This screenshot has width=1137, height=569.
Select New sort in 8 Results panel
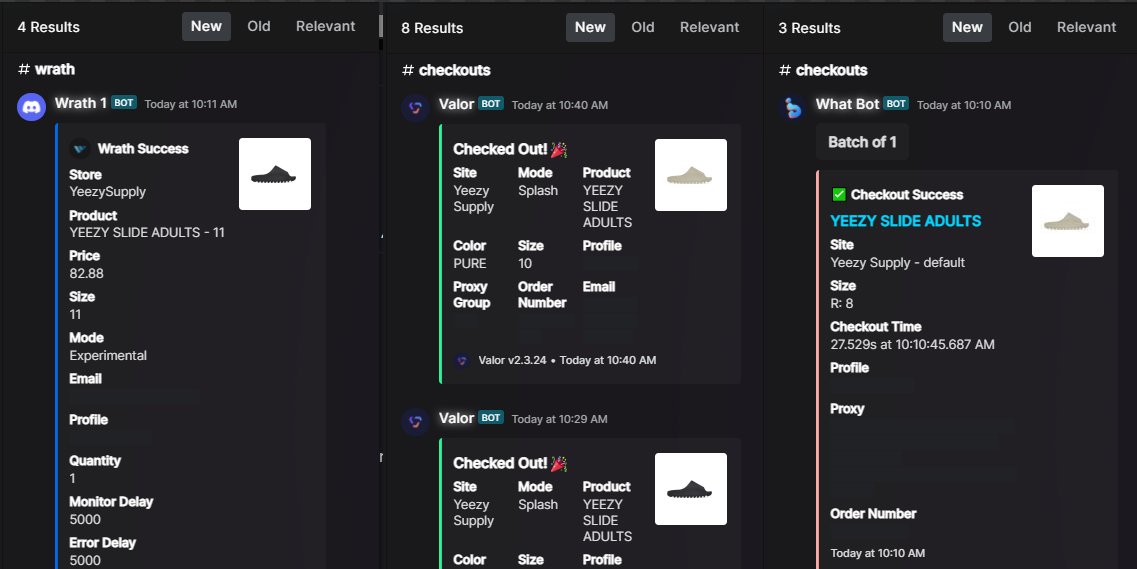[590, 28]
